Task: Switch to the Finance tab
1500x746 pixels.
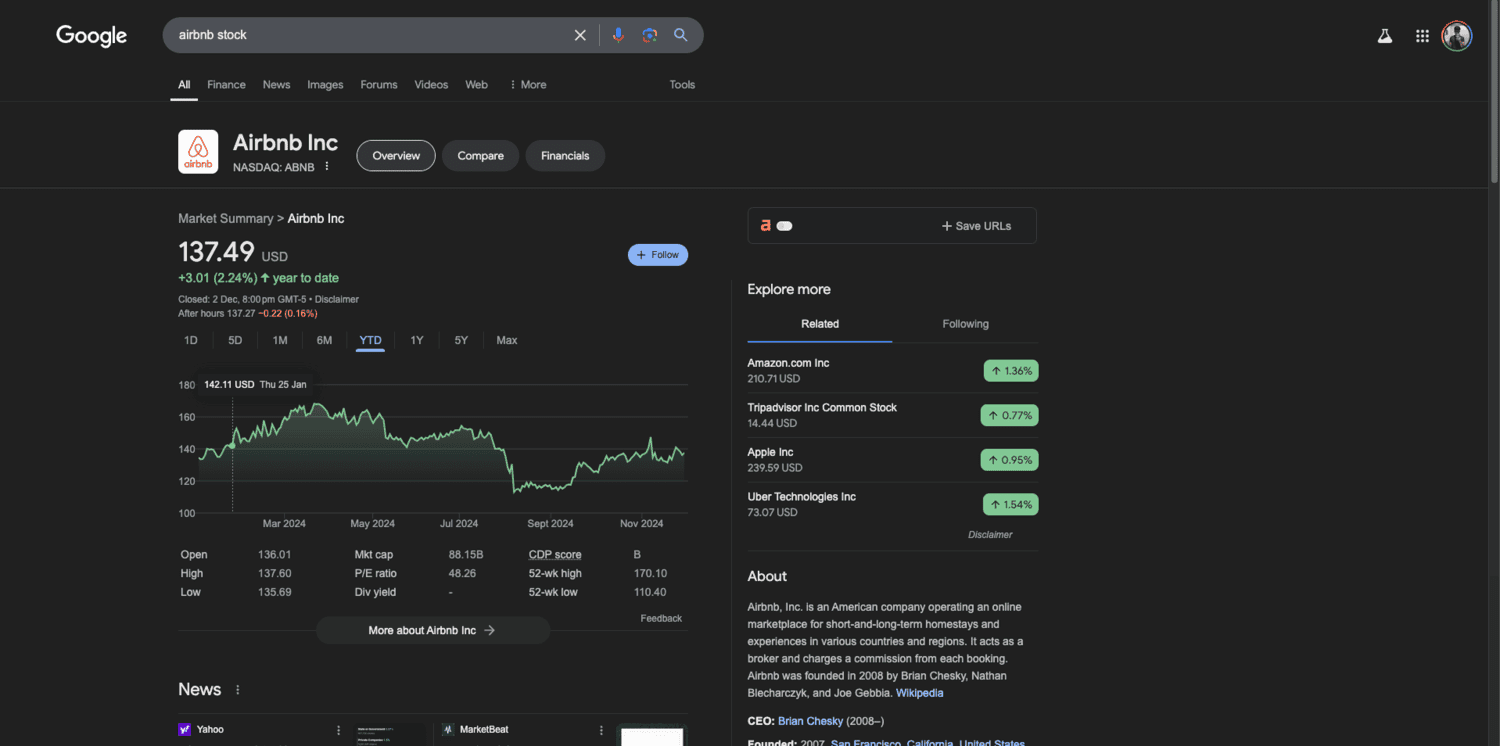Action: click(226, 85)
